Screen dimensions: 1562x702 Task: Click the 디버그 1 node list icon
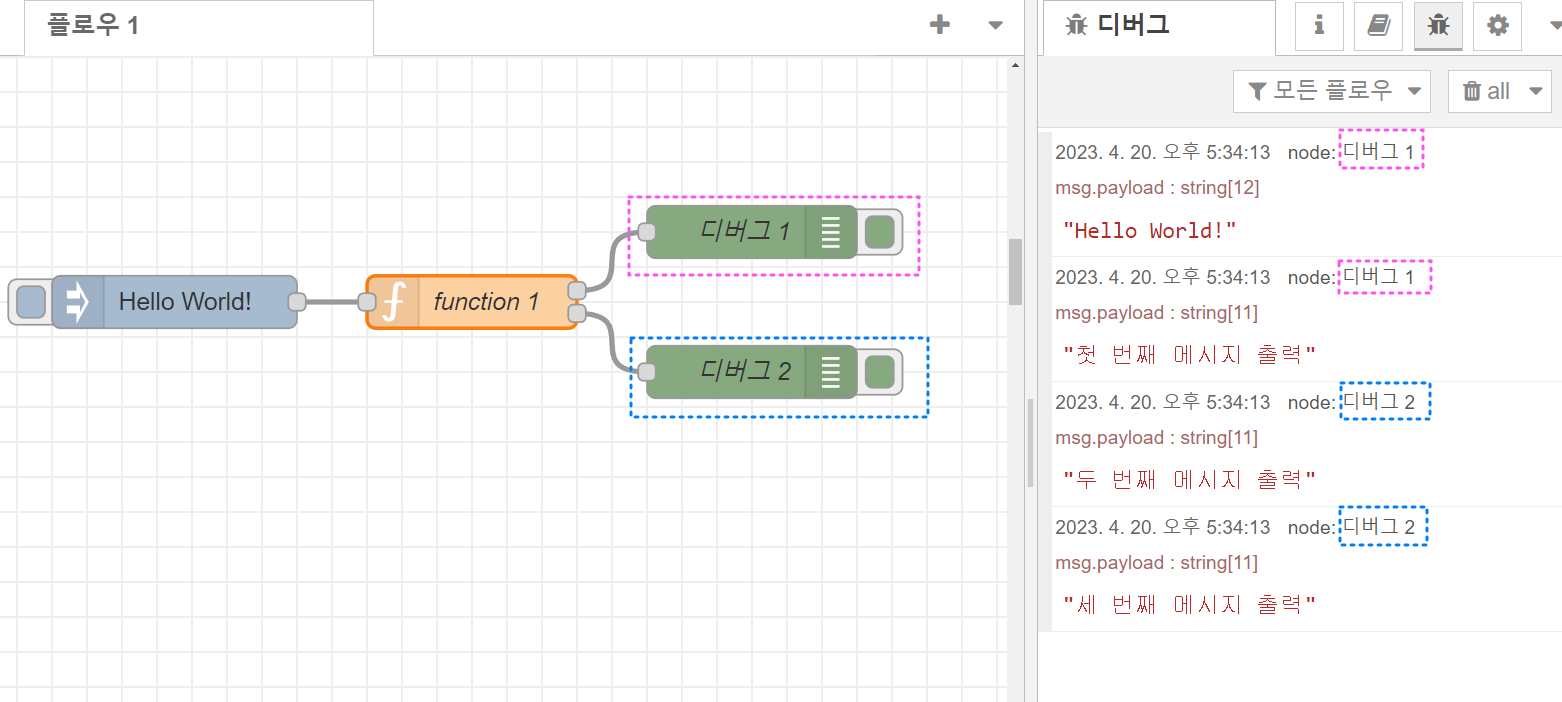coord(831,232)
